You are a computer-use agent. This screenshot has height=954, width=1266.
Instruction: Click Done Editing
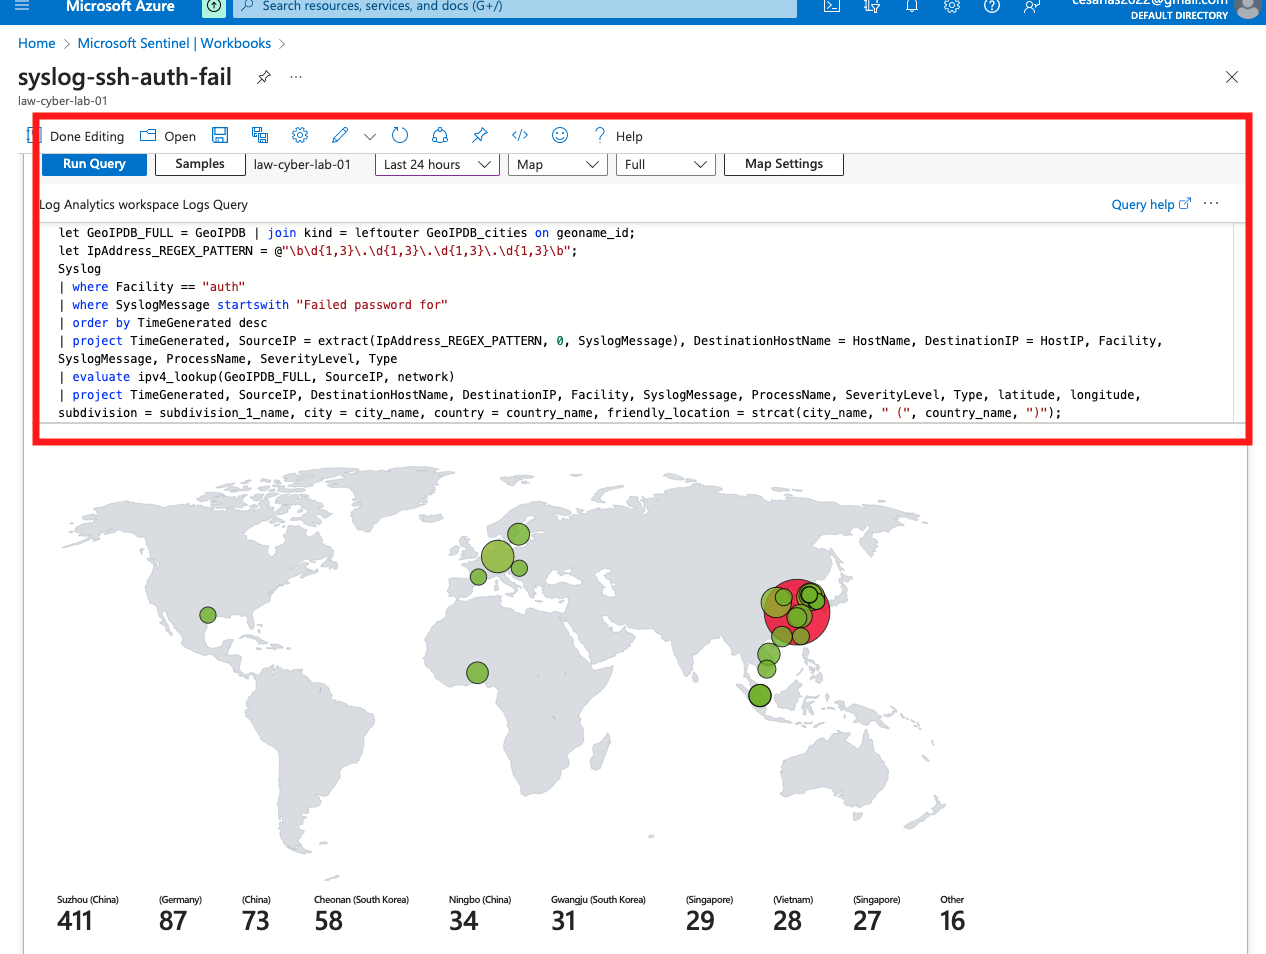[77, 136]
